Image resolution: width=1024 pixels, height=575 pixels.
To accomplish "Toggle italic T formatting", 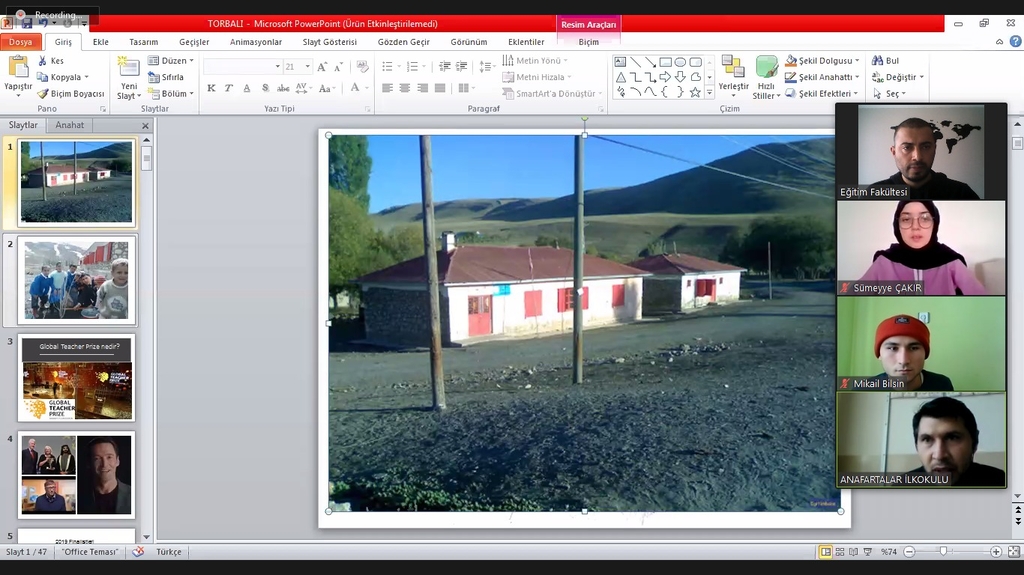I will [x=229, y=88].
